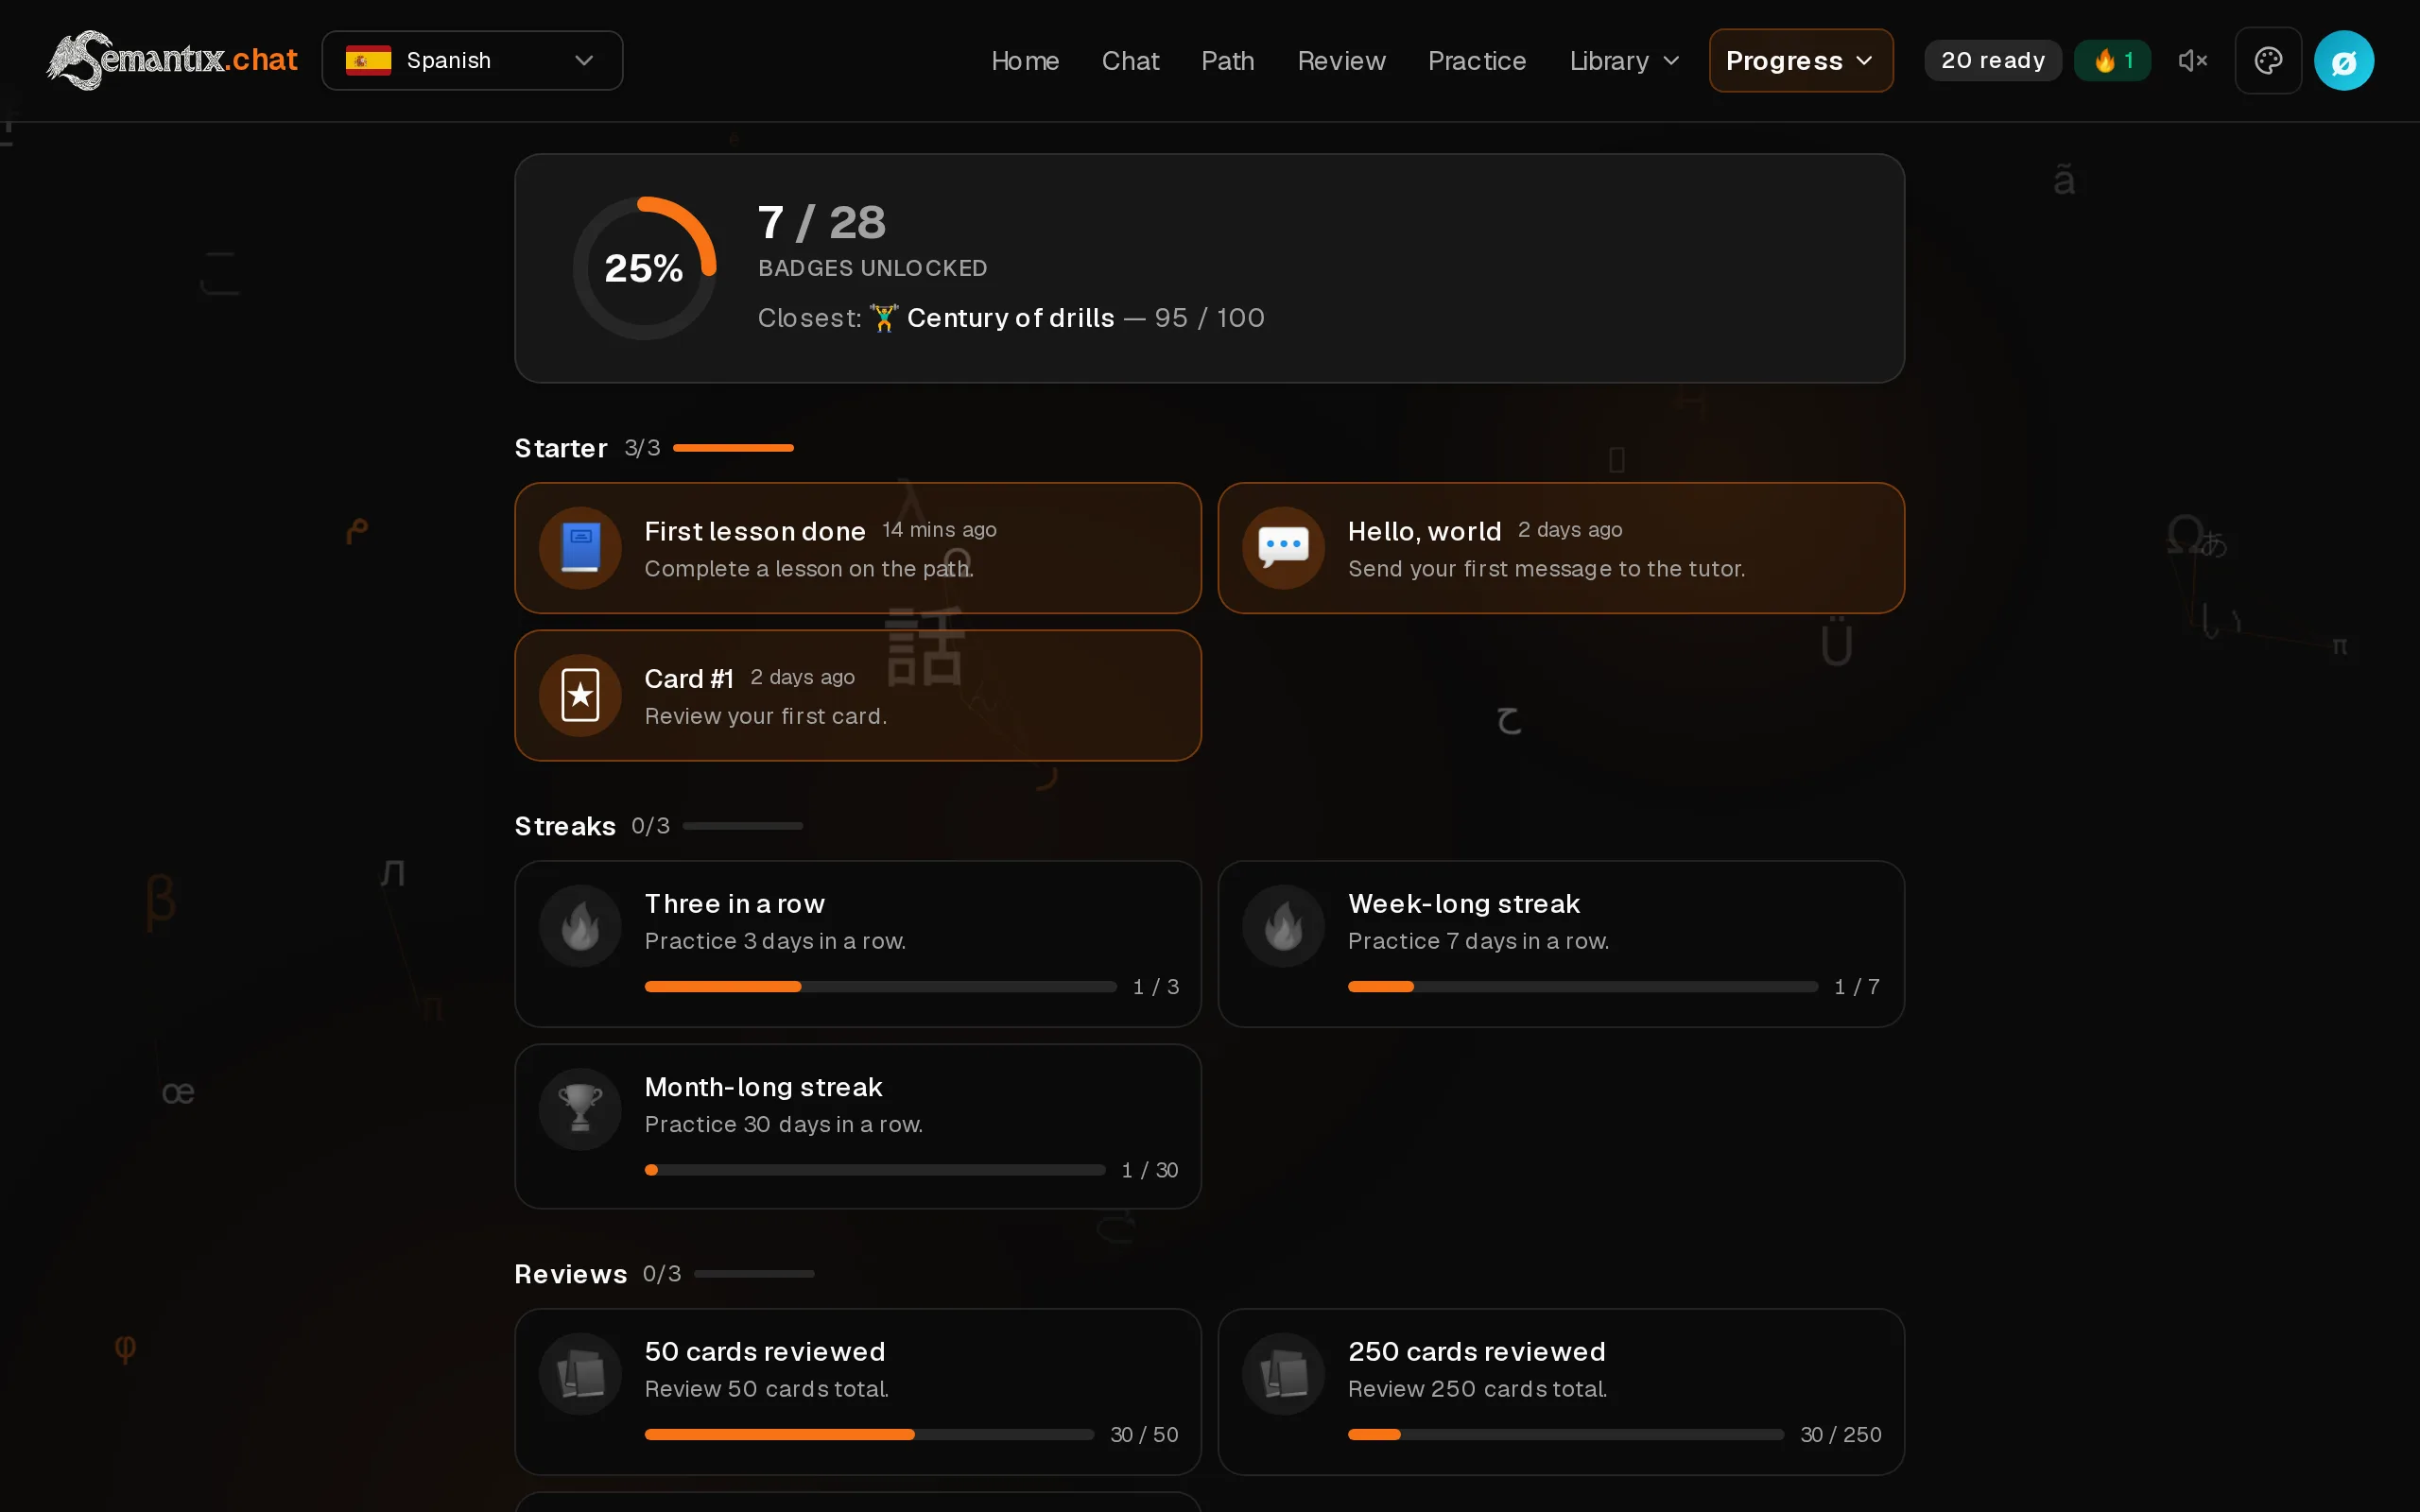
Task: Click the Semantix.chat logo
Action: (172, 60)
